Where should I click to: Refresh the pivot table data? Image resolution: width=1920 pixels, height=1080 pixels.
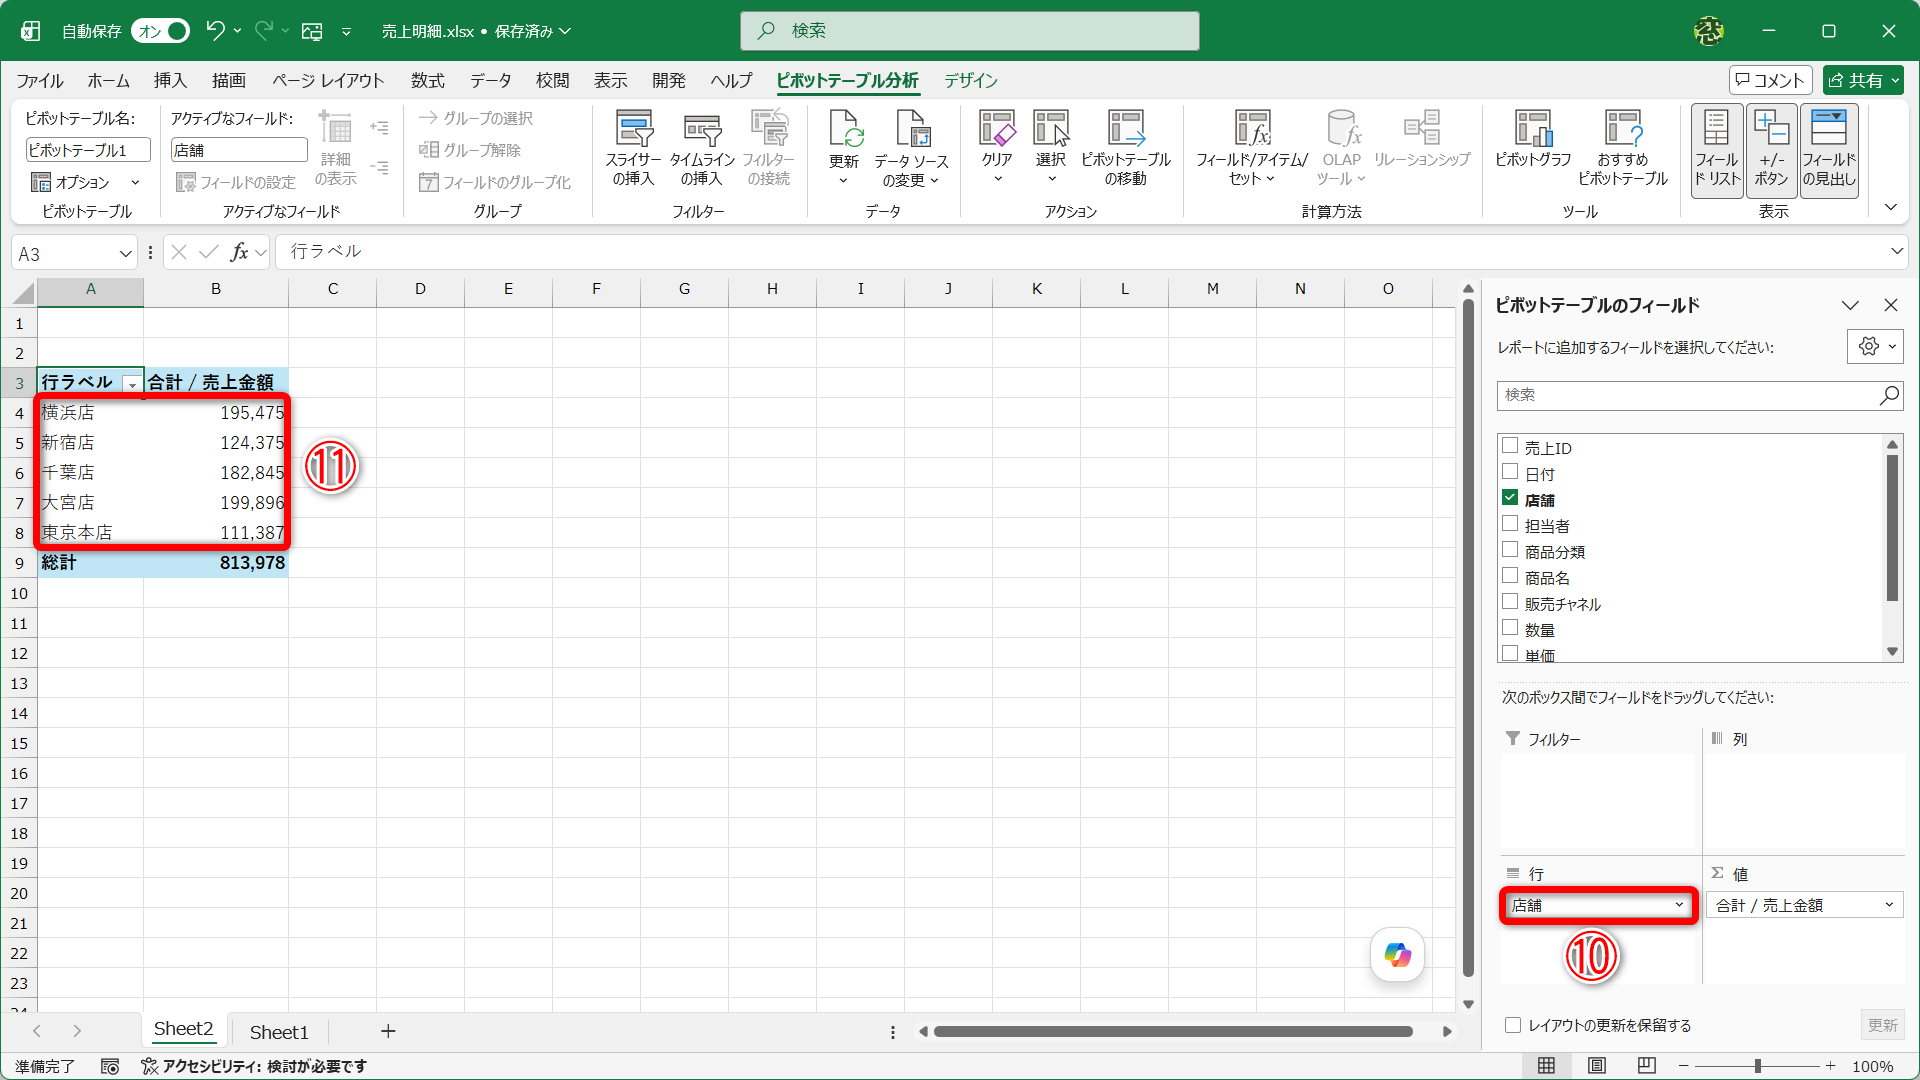coord(844,149)
